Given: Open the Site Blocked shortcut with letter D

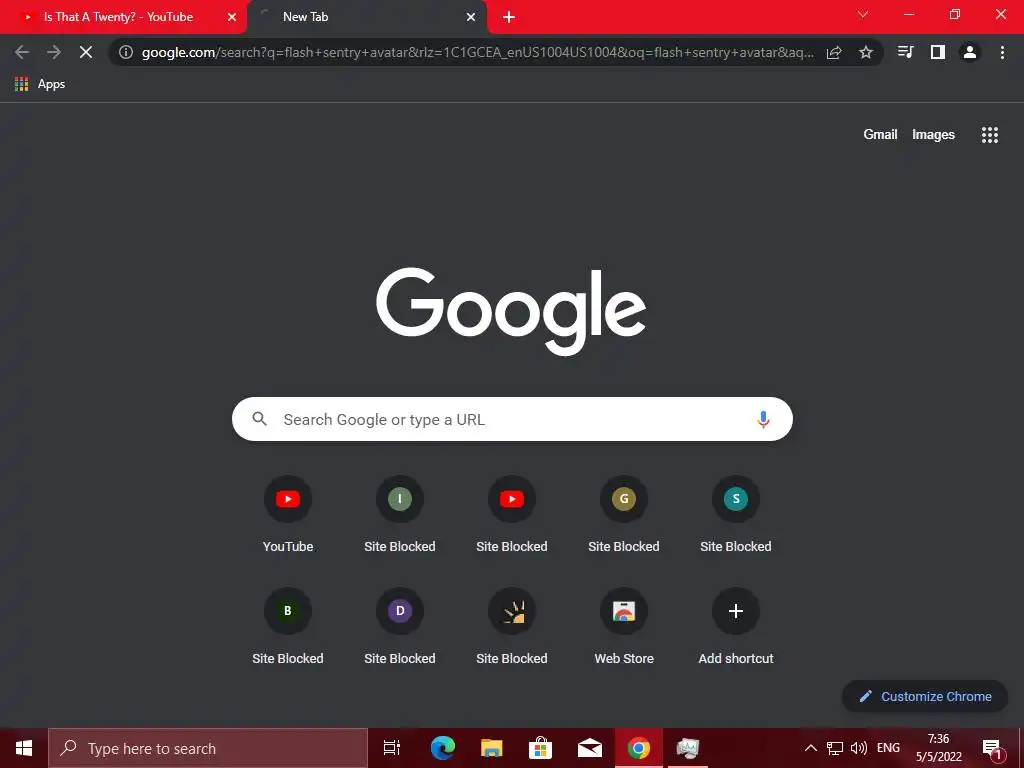Looking at the screenshot, I should tap(400, 626).
